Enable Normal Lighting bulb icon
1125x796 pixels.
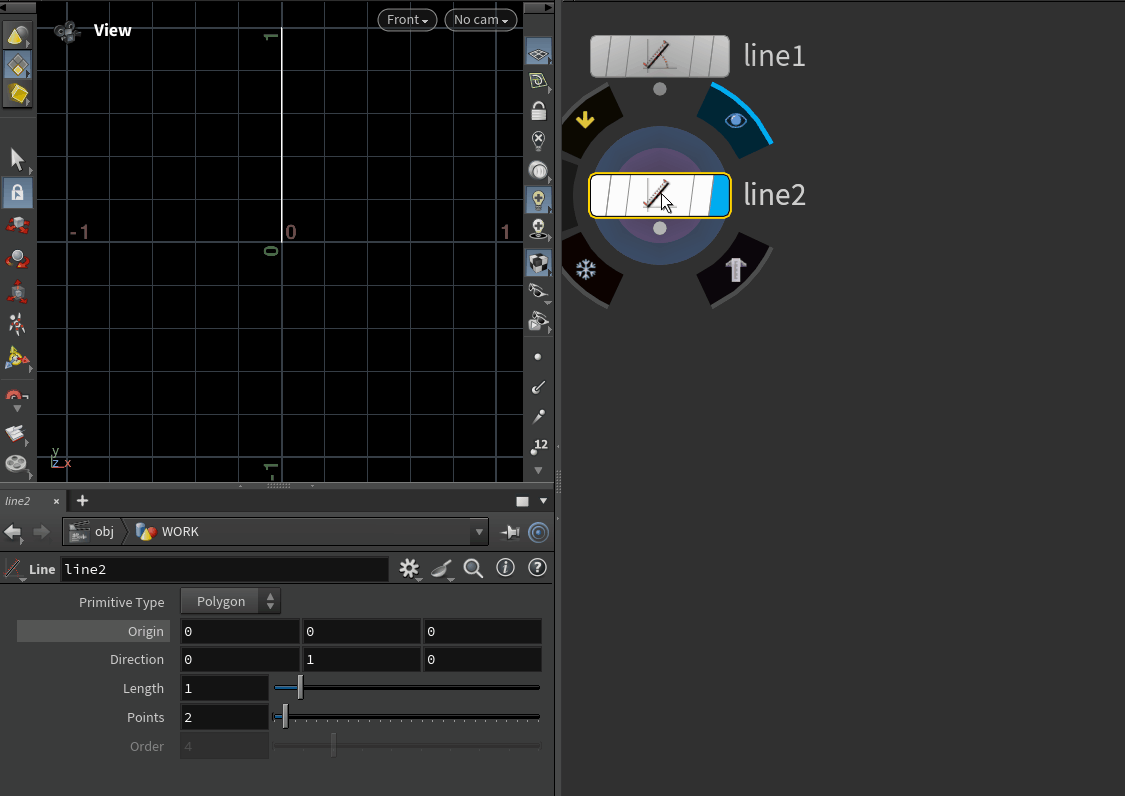(538, 200)
